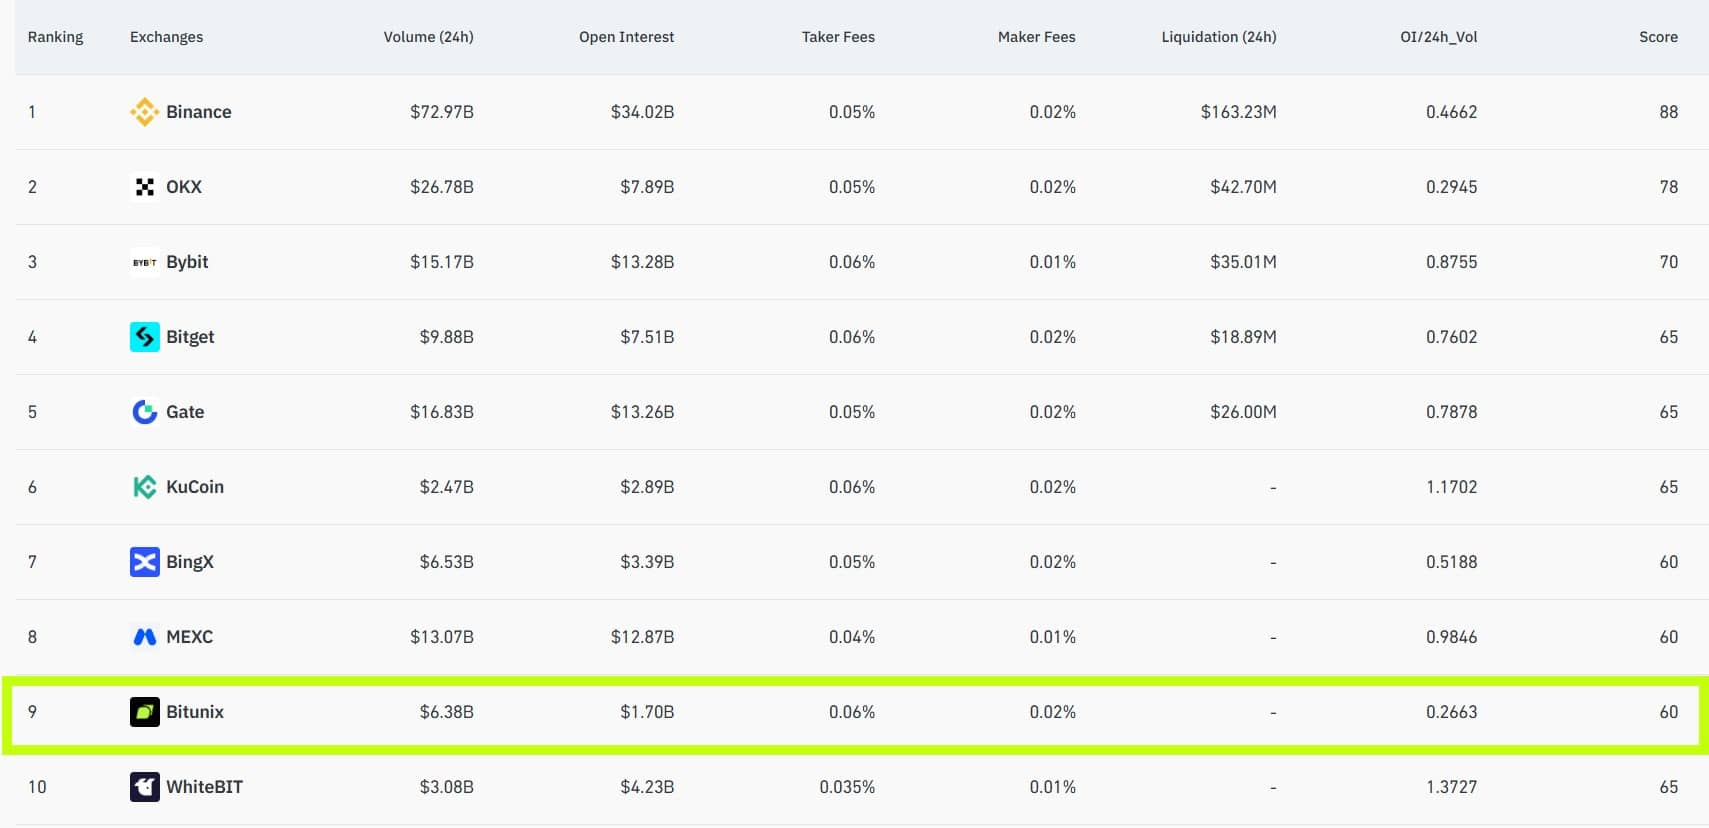1709x828 pixels.
Task: Select MEXC open interest $12.87B
Action: 643,637
